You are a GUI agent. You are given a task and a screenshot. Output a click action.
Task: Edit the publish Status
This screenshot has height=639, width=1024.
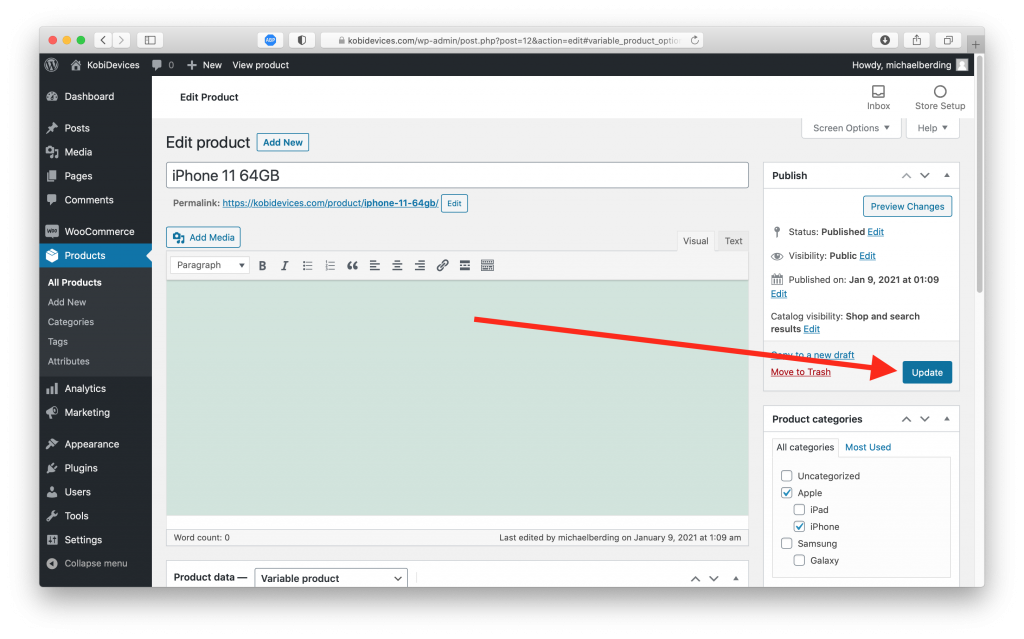875,232
